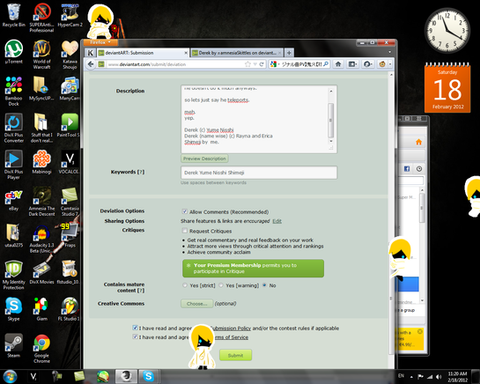Open the FL Studio desktop icon
The width and height of the screenshot is (480, 384).
[x=69, y=309]
